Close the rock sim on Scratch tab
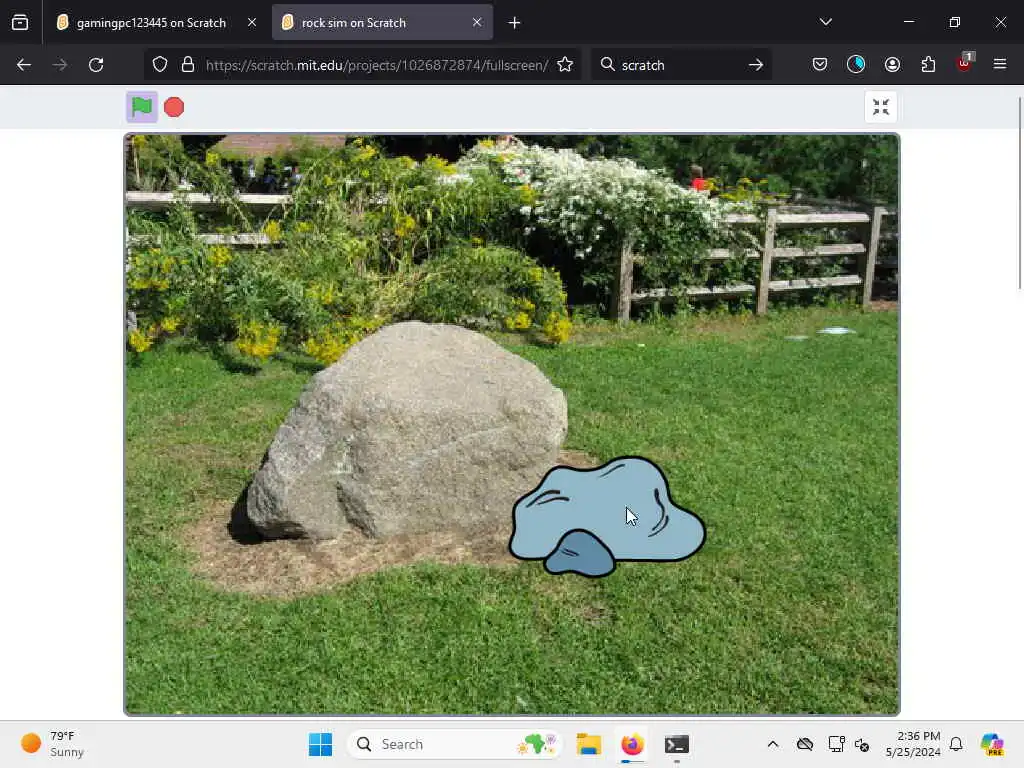 coord(477,22)
